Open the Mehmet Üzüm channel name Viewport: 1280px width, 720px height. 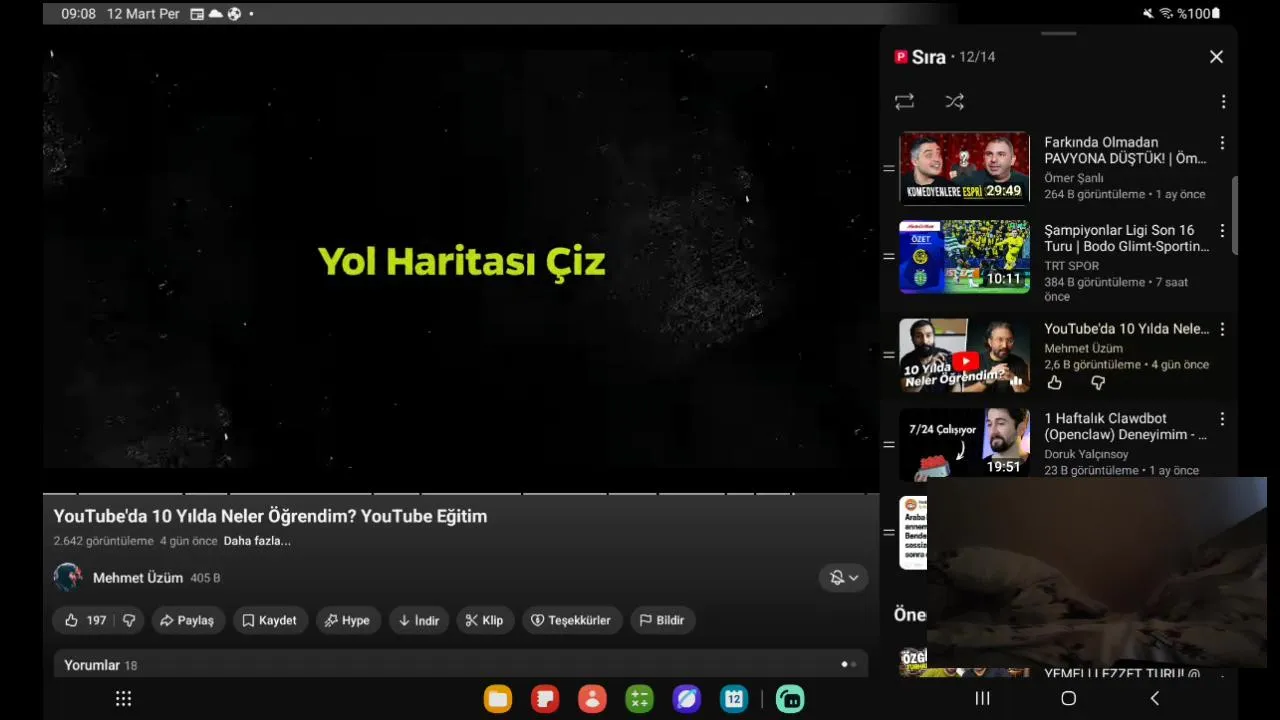point(138,578)
